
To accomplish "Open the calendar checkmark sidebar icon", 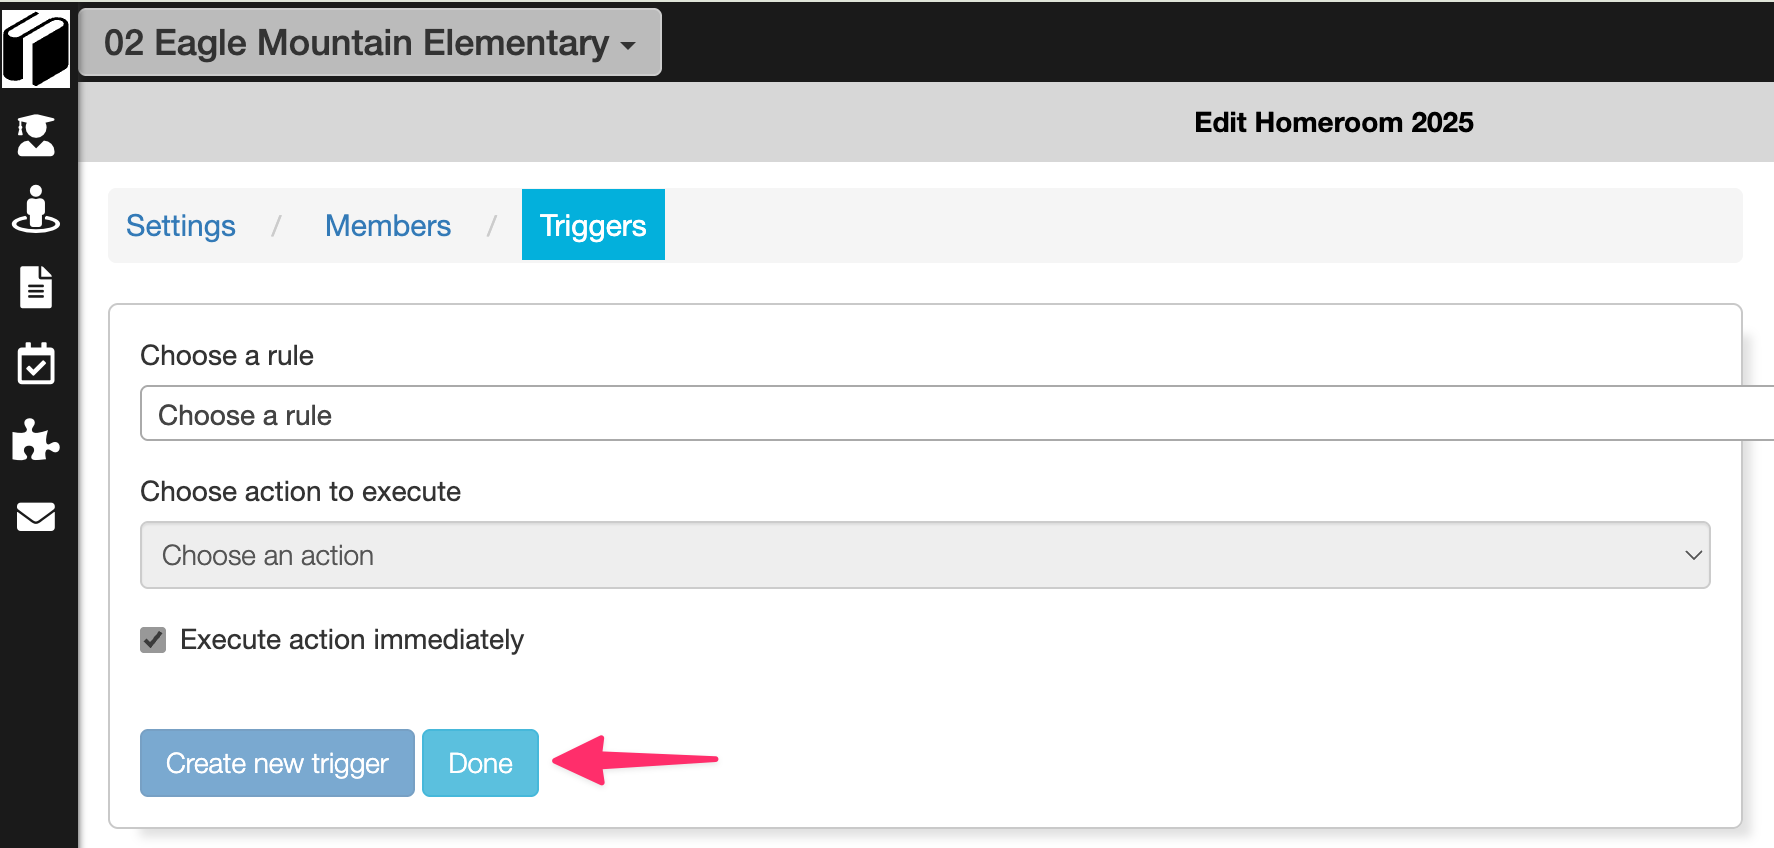I will [x=36, y=363].
